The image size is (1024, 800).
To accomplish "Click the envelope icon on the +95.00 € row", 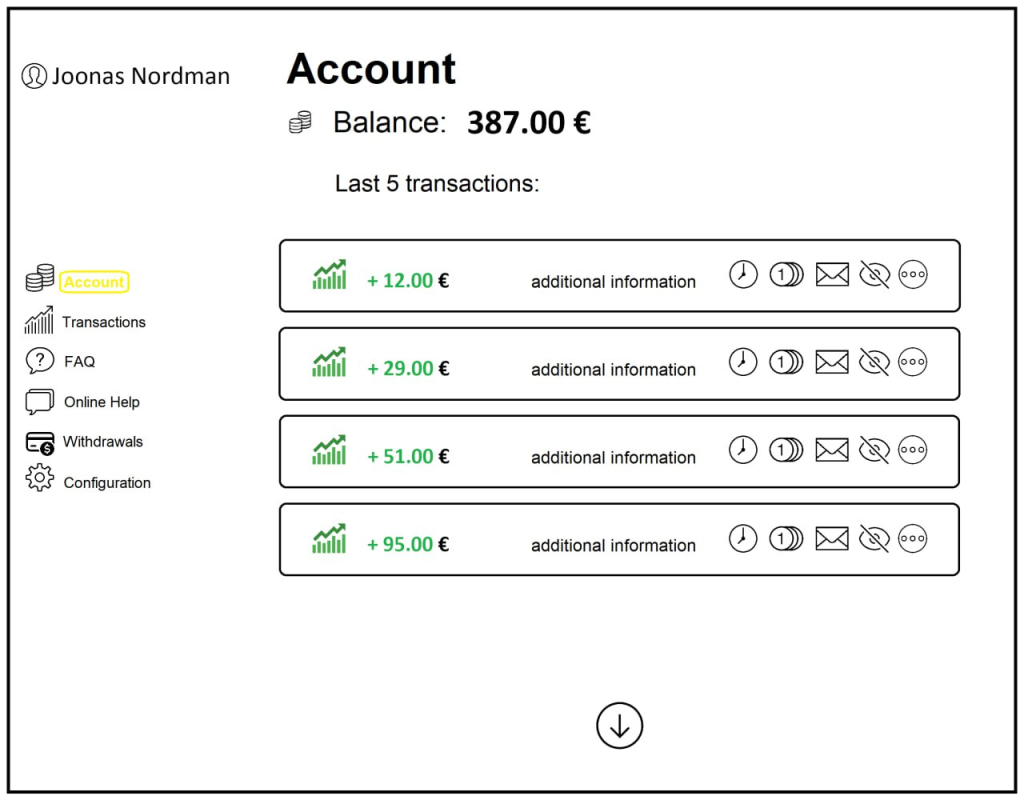I will tap(832, 539).
